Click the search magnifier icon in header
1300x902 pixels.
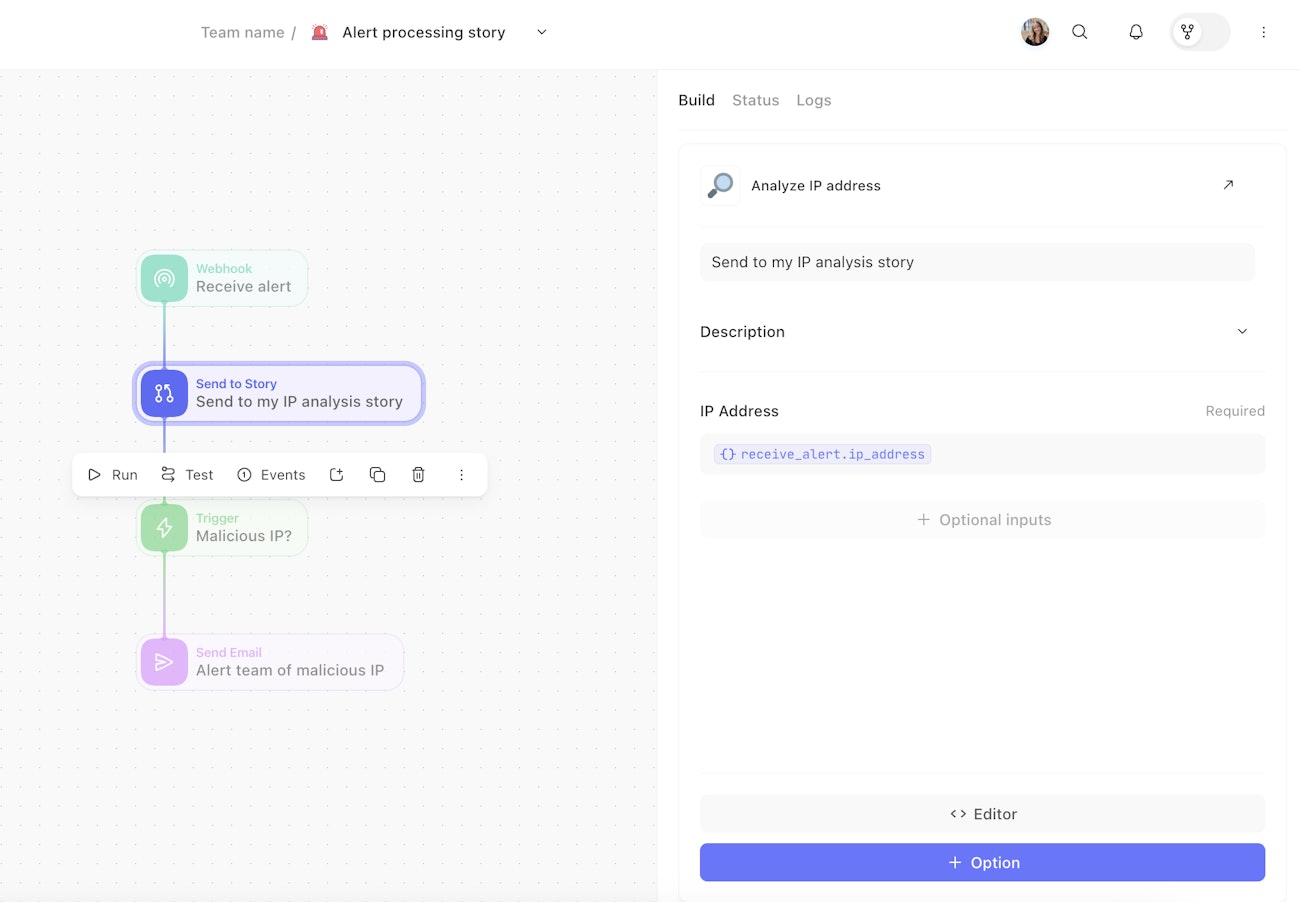1080,32
